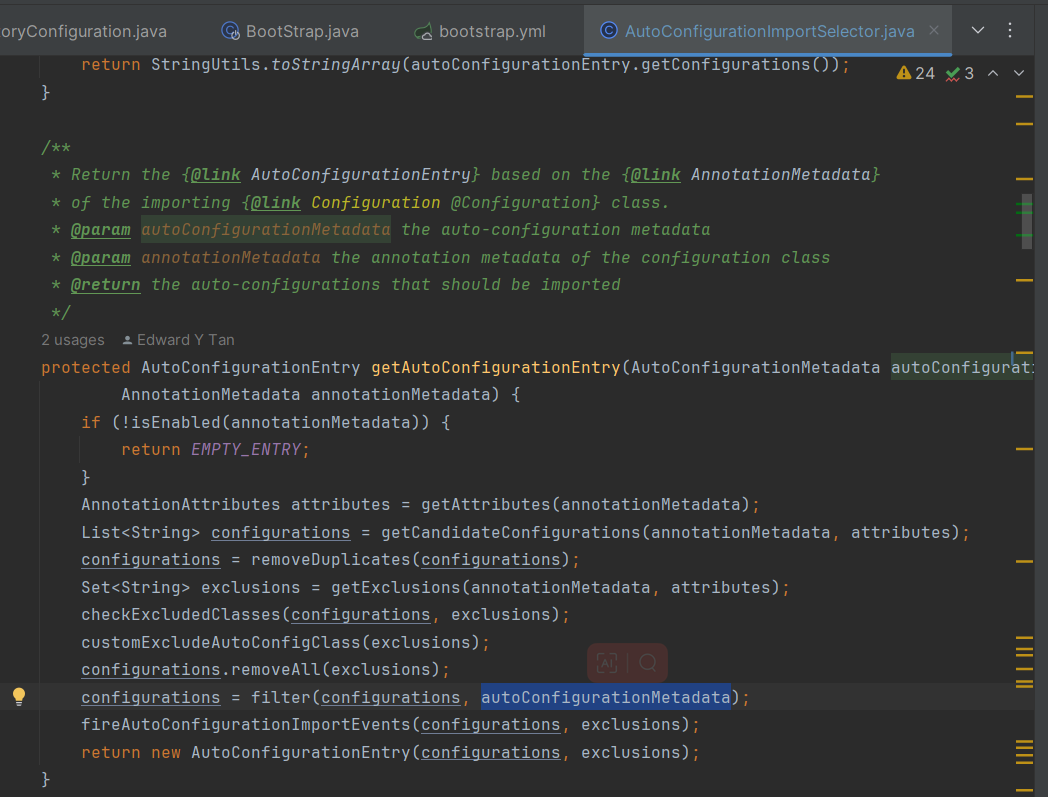Click the AI translate icon in floating popup
1048x797 pixels.
point(607,662)
